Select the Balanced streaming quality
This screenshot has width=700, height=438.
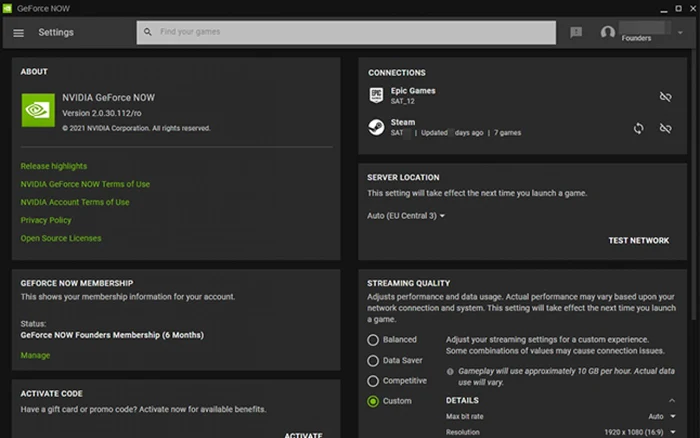click(x=373, y=340)
